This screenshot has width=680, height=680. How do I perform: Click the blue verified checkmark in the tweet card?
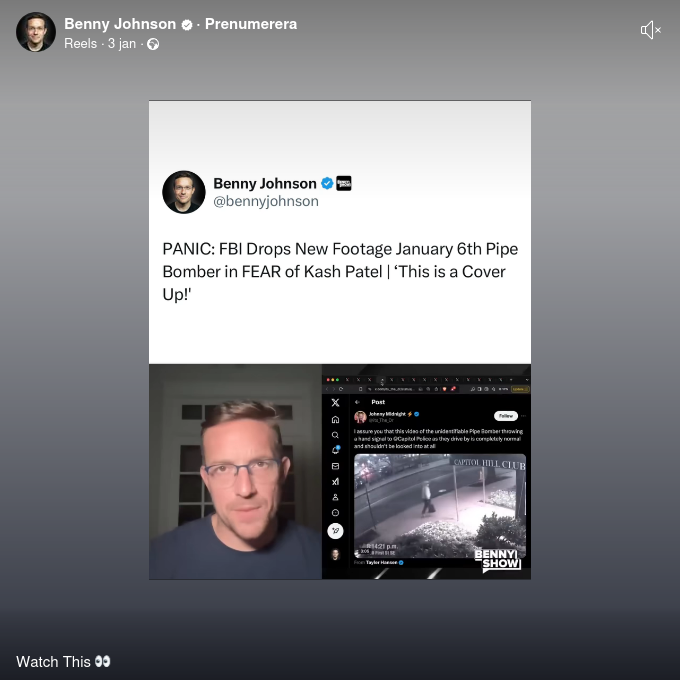(x=327, y=183)
